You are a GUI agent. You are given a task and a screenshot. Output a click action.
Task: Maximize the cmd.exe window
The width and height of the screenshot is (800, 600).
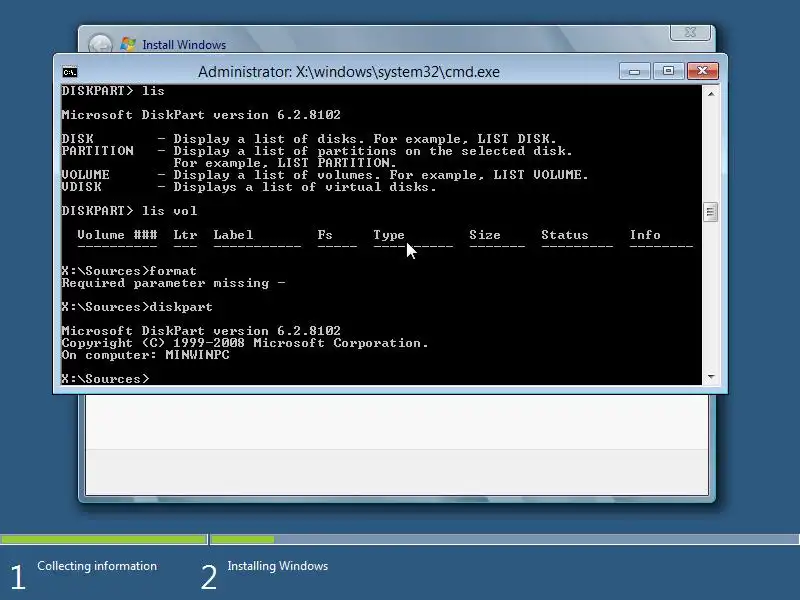(x=668, y=71)
